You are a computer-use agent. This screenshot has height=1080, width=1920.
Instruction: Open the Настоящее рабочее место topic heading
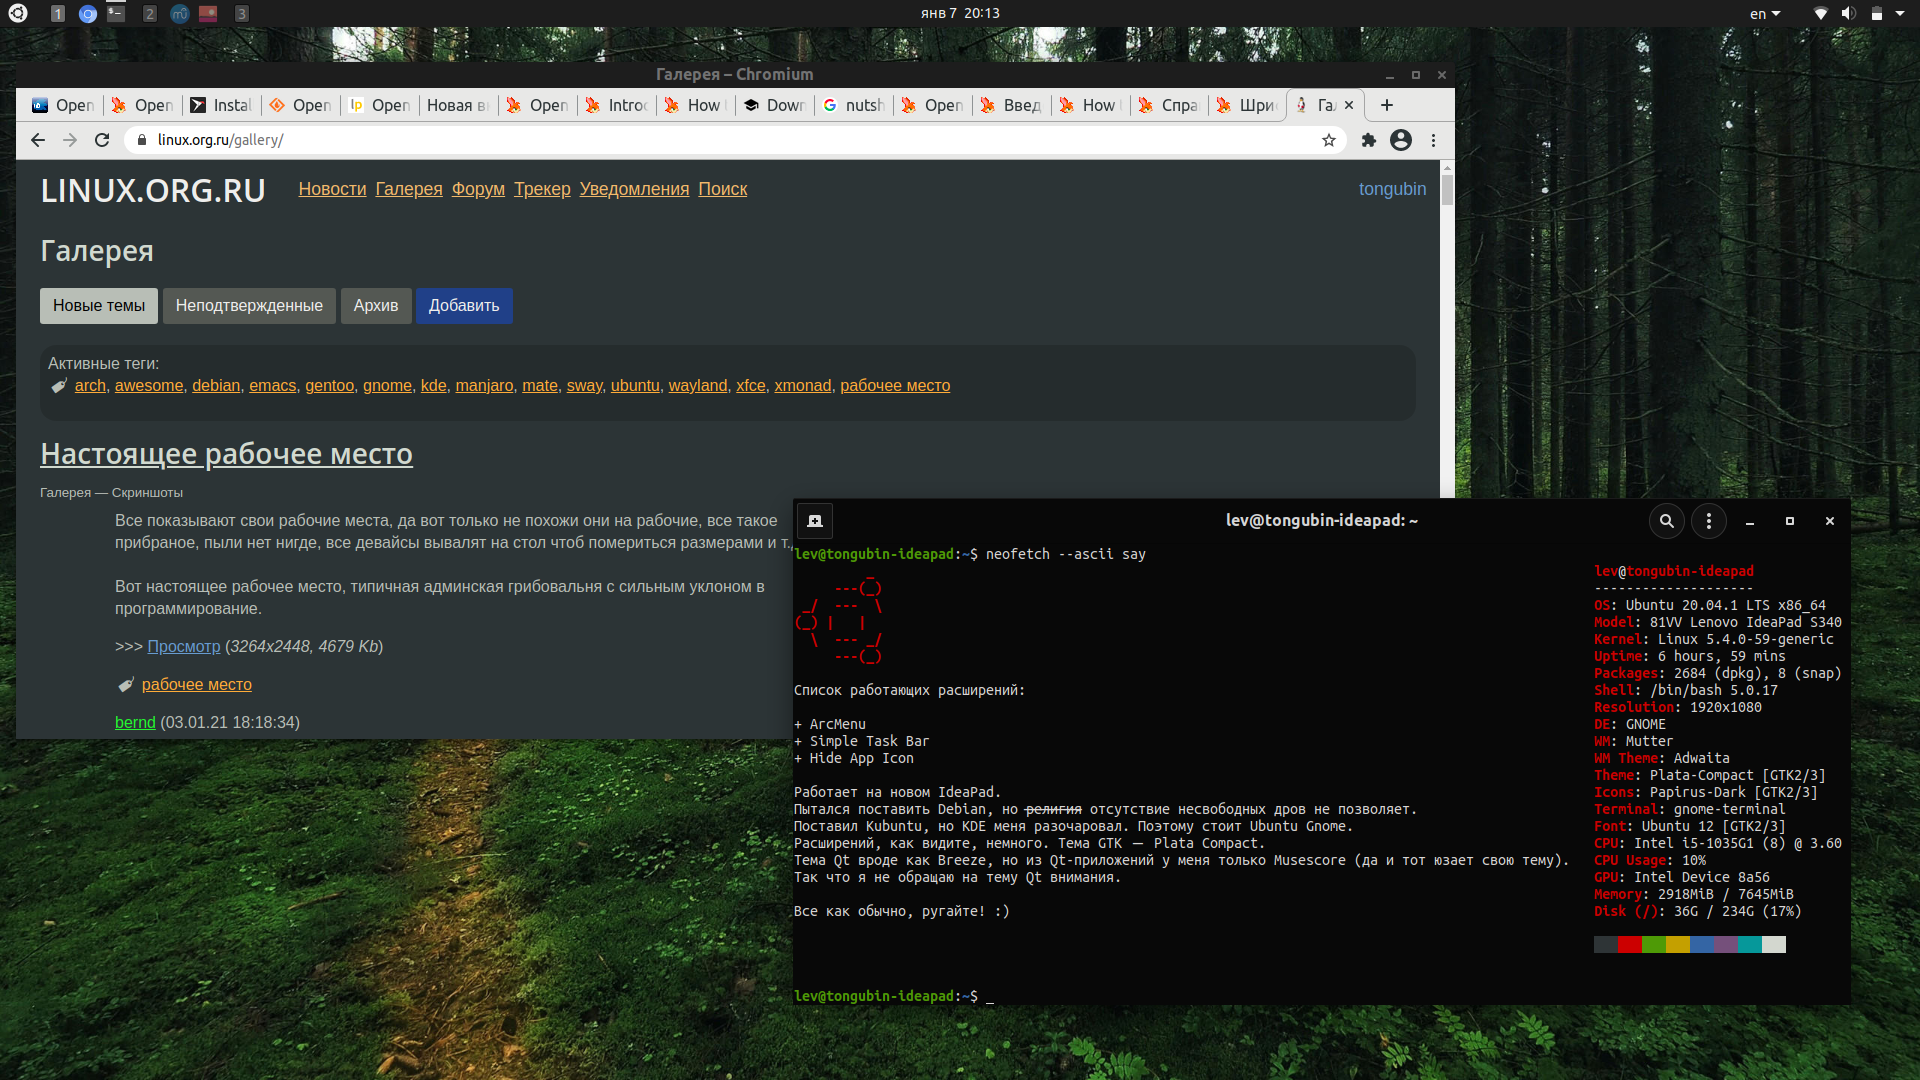pyautogui.click(x=226, y=454)
